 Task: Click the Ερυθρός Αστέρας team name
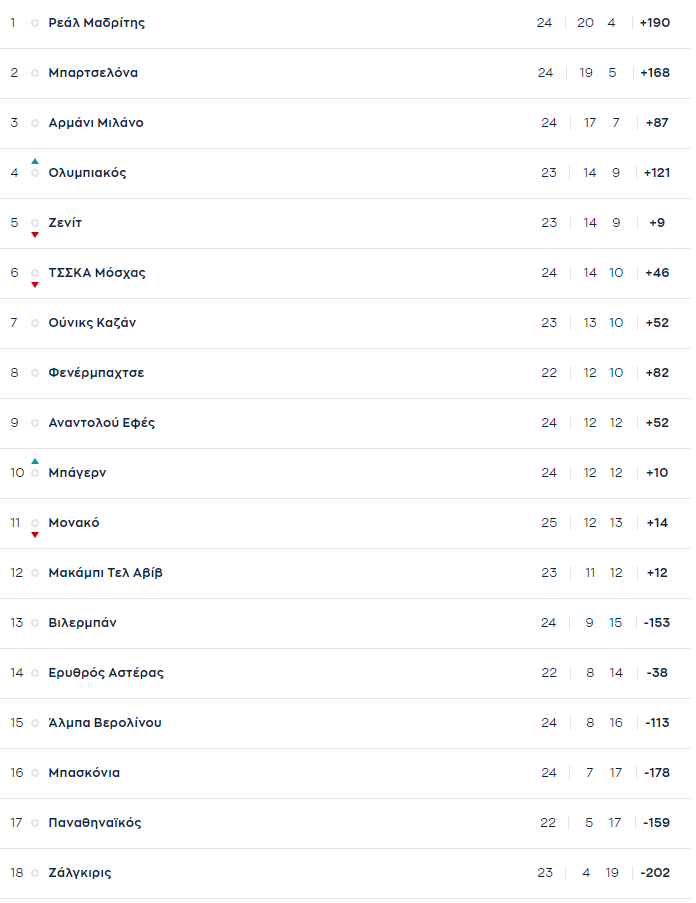(x=106, y=673)
